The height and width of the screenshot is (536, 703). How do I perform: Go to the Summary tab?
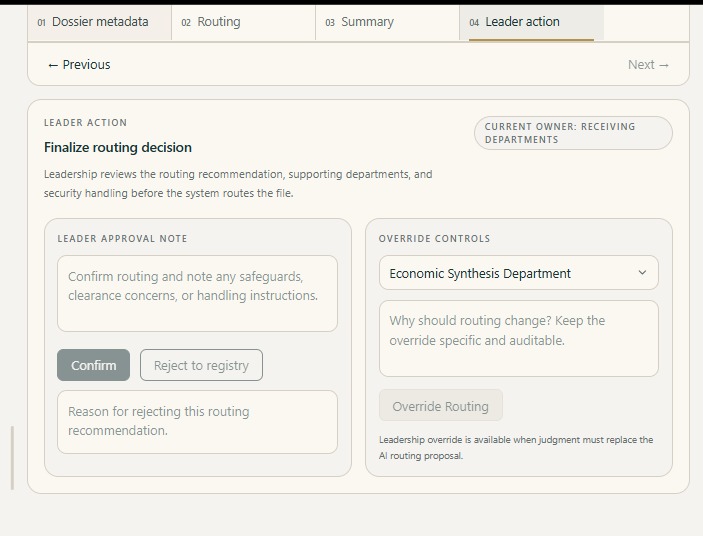tap(387, 22)
